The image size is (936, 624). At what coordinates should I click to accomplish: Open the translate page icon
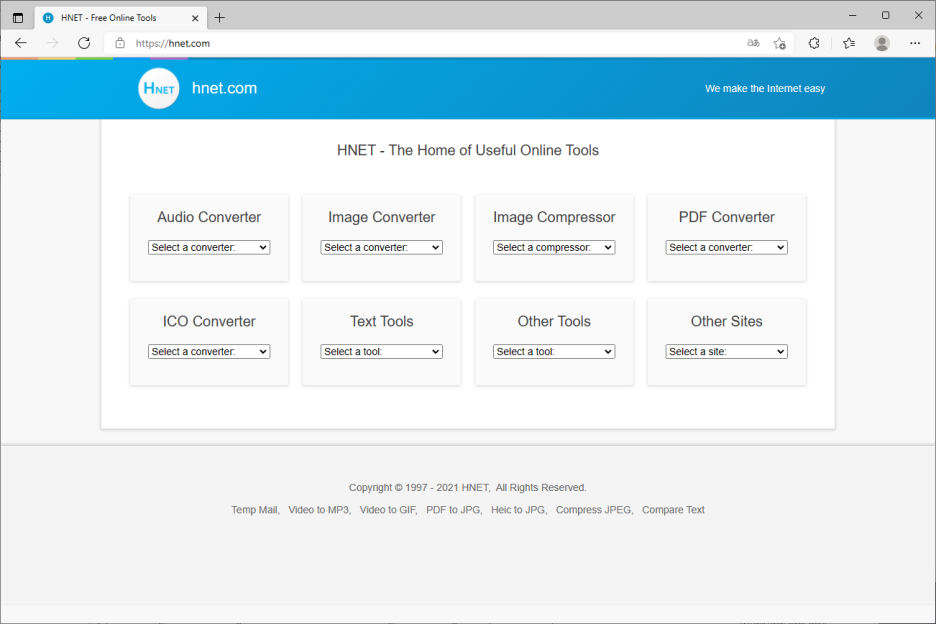pyautogui.click(x=753, y=43)
